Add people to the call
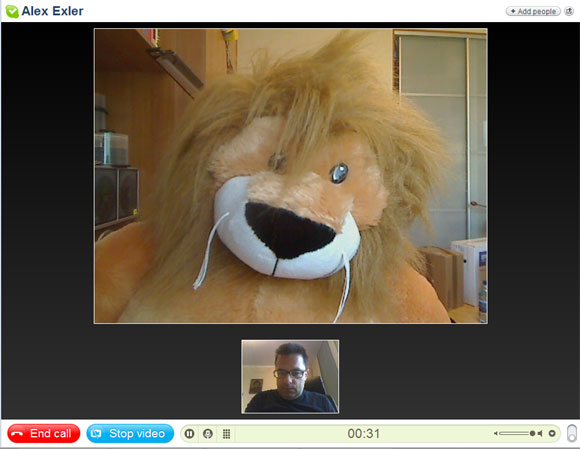Viewport: 580px width, 449px height. coord(533,11)
